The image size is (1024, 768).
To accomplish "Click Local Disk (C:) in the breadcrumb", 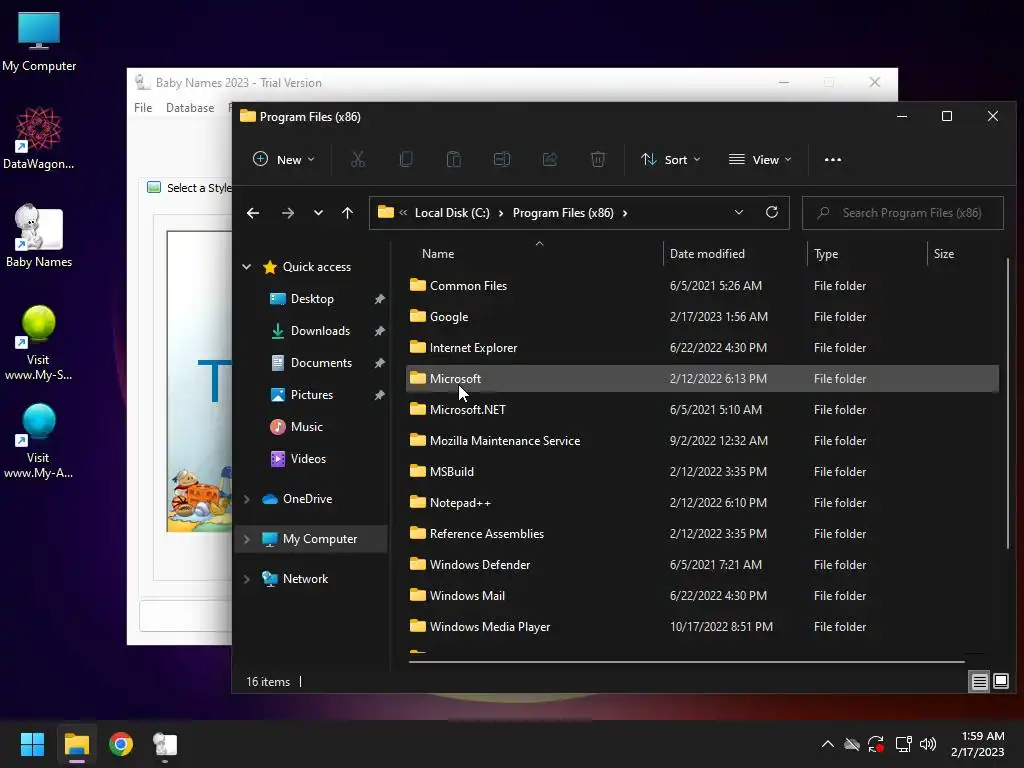I will tap(452, 213).
